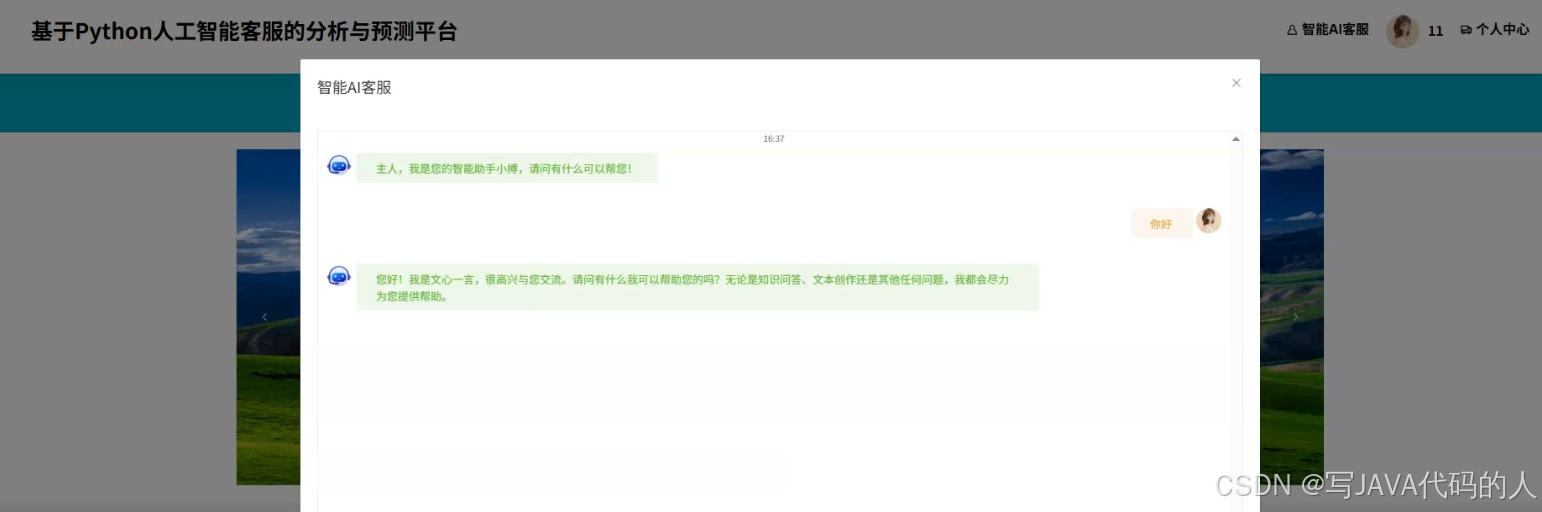Click username 11 in header
The image size is (1542, 512).
click(1435, 31)
